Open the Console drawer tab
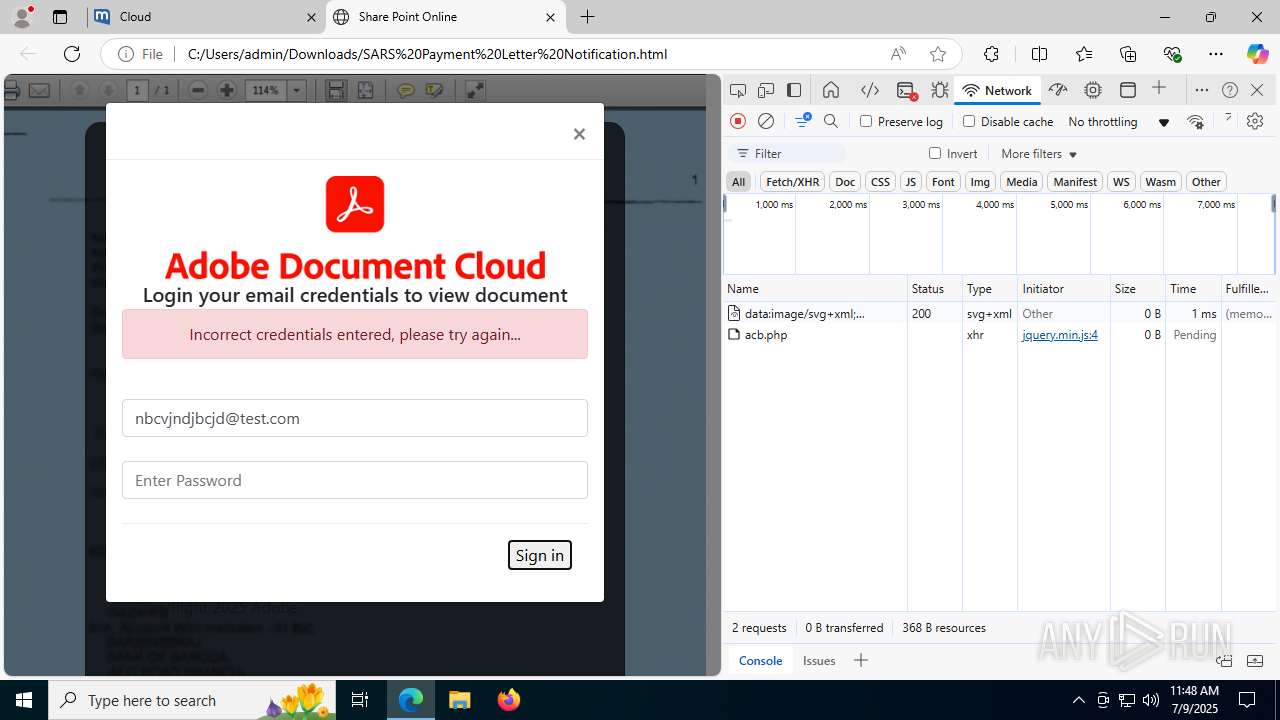 point(760,660)
